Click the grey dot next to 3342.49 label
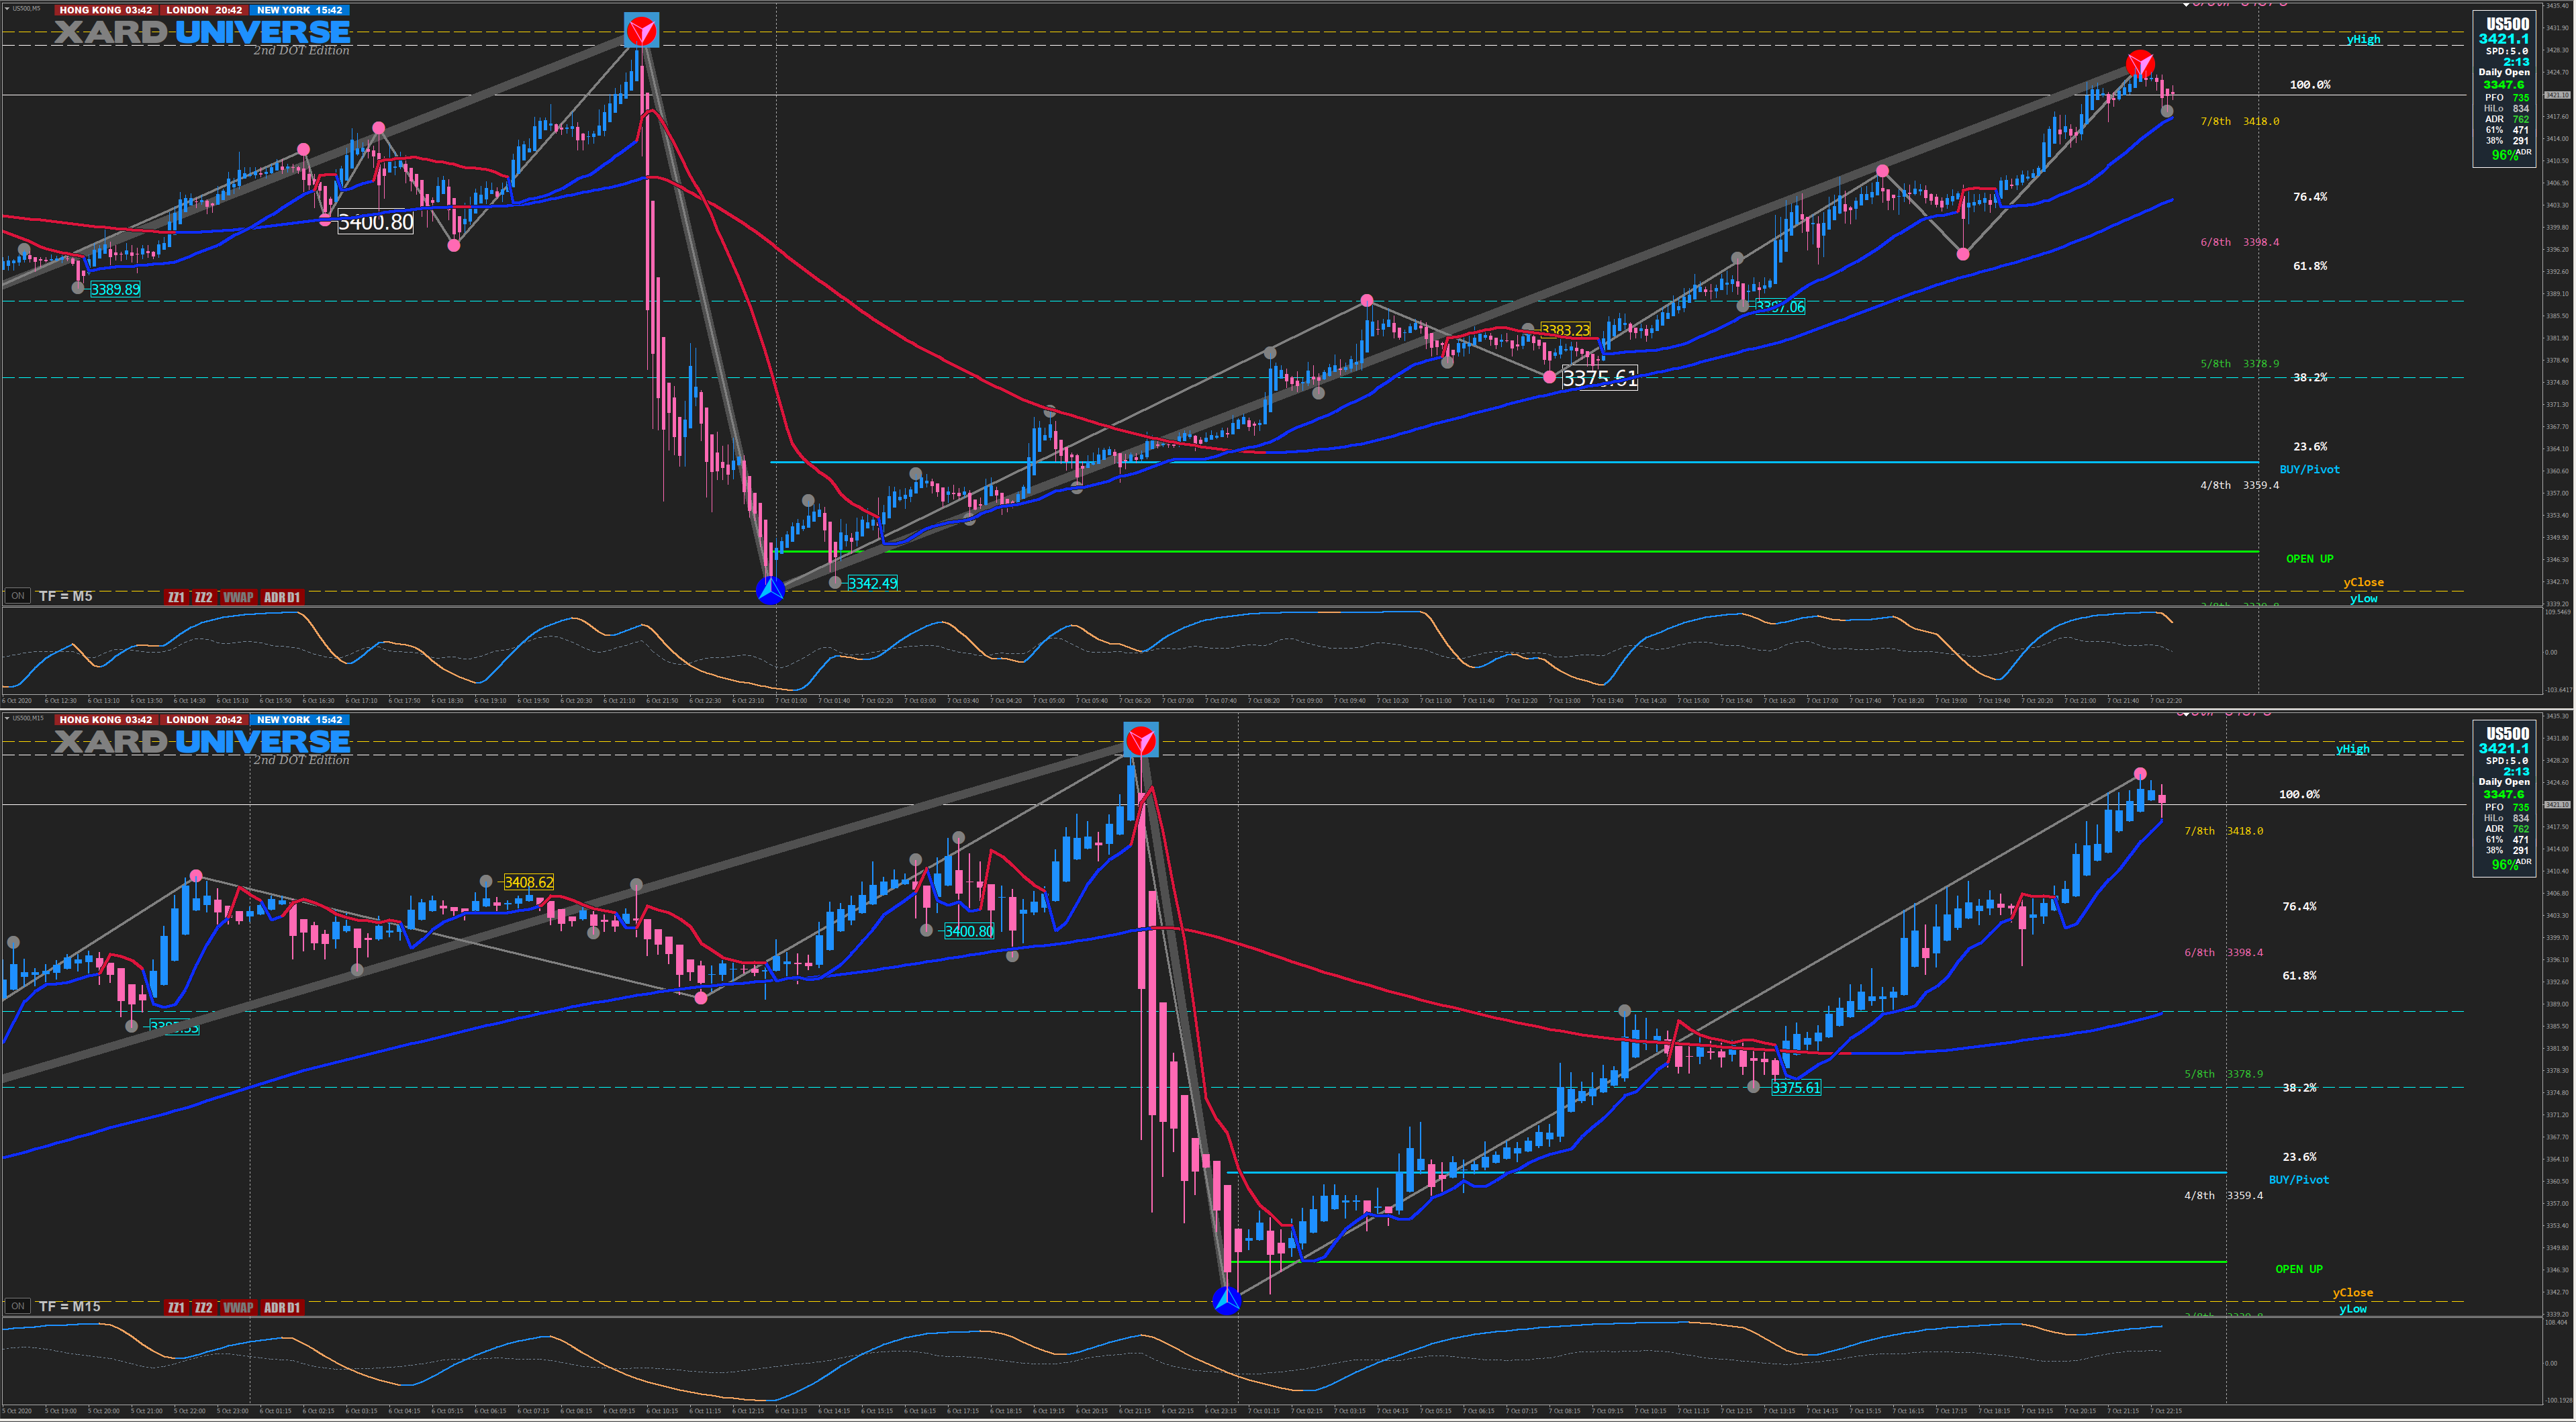 pos(835,582)
